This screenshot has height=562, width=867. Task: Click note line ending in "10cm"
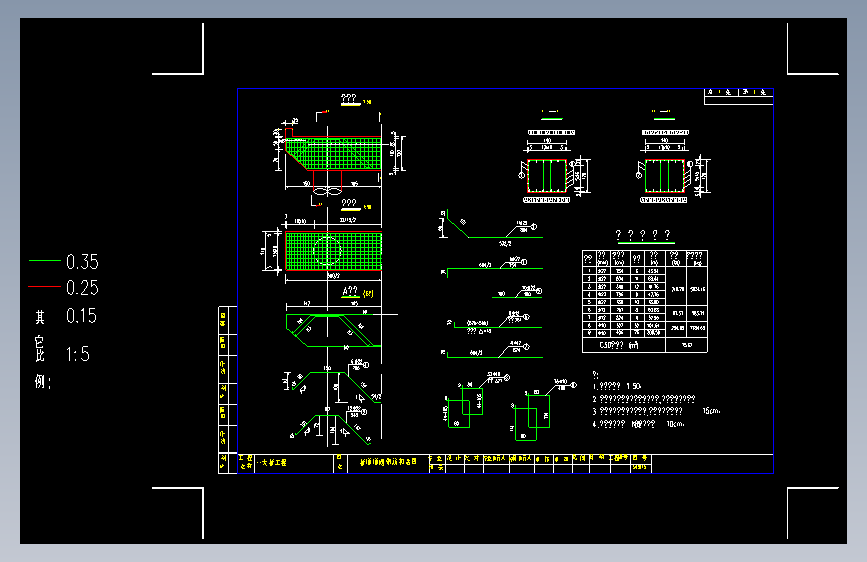(x=639, y=424)
